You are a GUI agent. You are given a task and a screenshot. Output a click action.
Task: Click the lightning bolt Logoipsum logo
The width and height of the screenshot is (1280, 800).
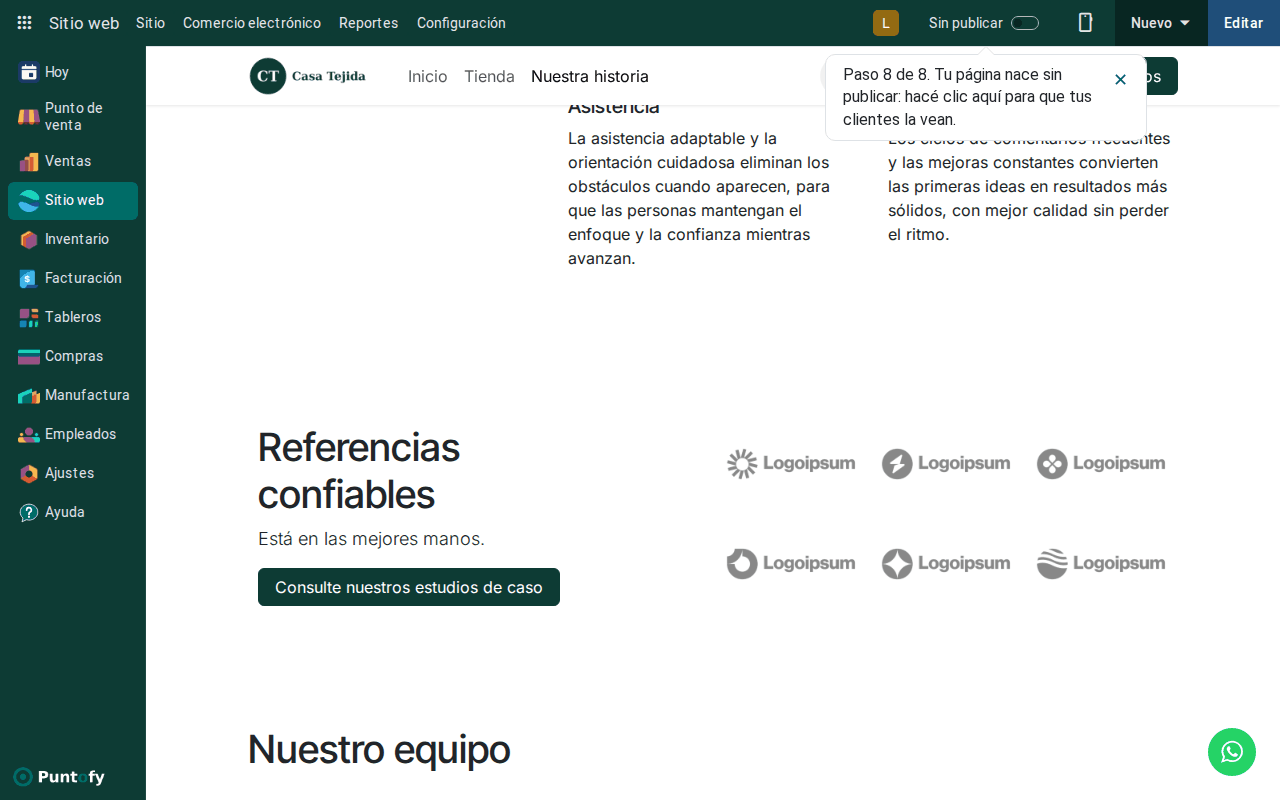(x=946, y=464)
